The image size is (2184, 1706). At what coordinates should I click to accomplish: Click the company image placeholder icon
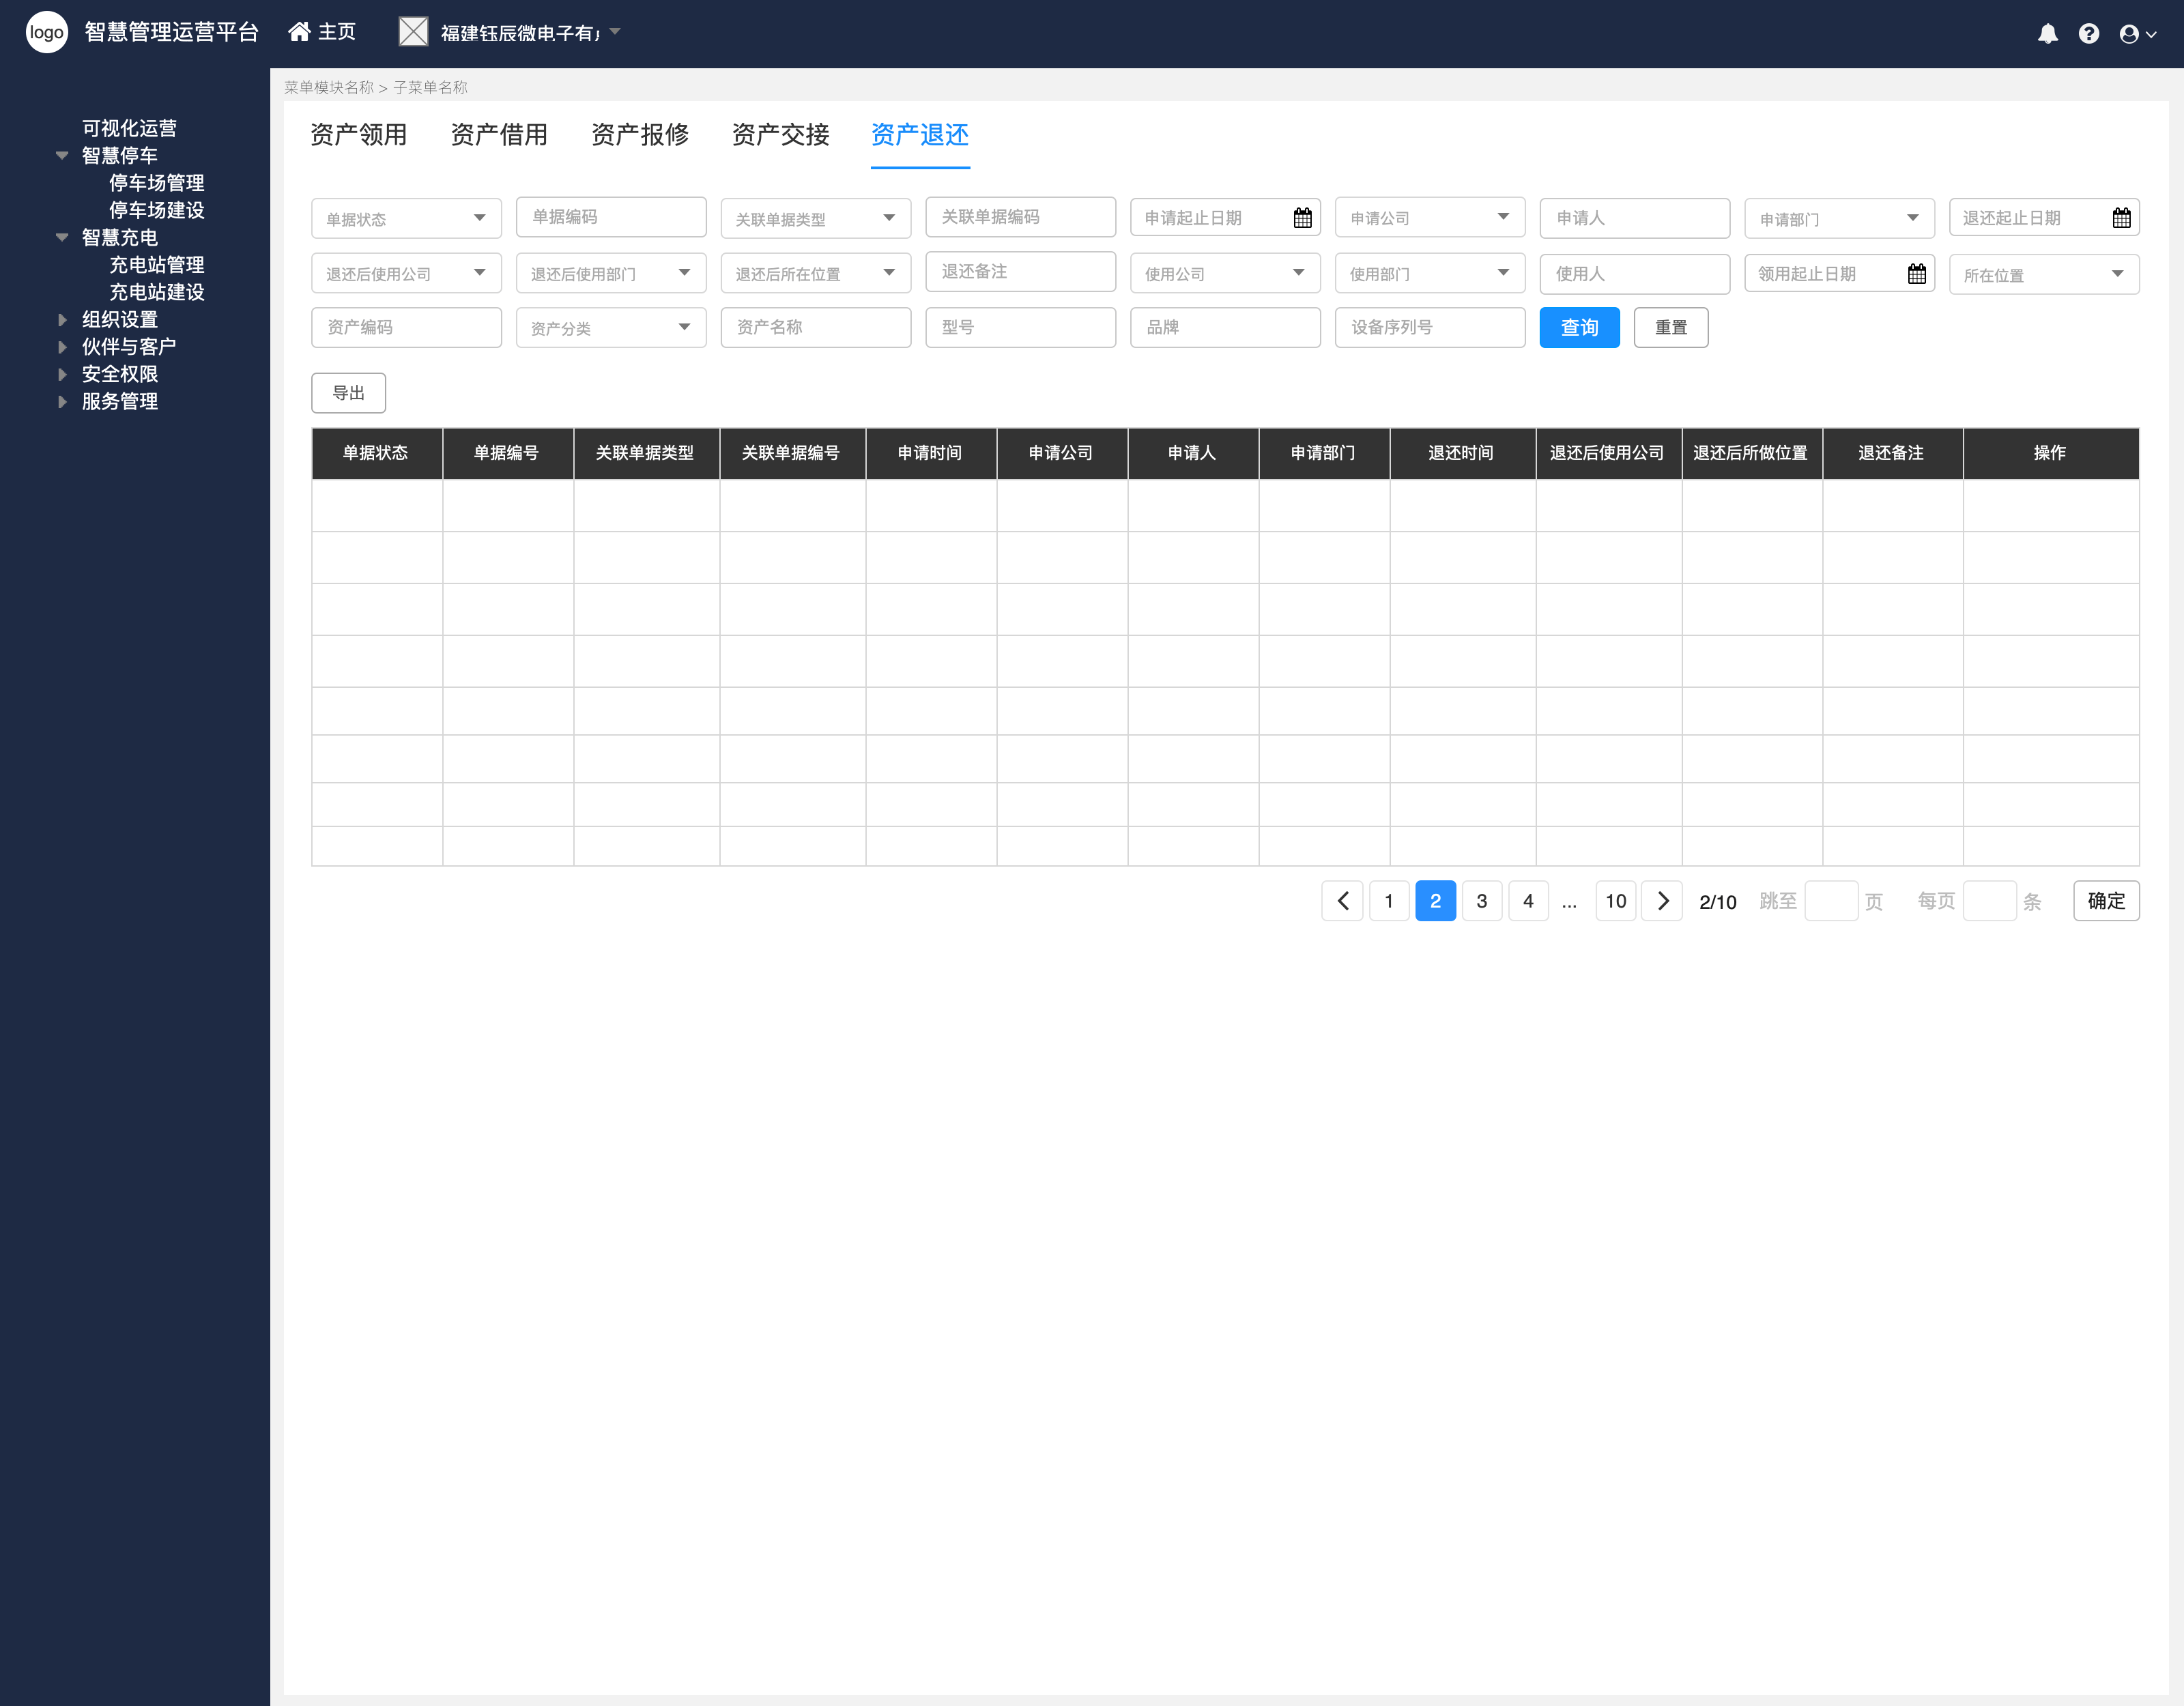tap(413, 32)
